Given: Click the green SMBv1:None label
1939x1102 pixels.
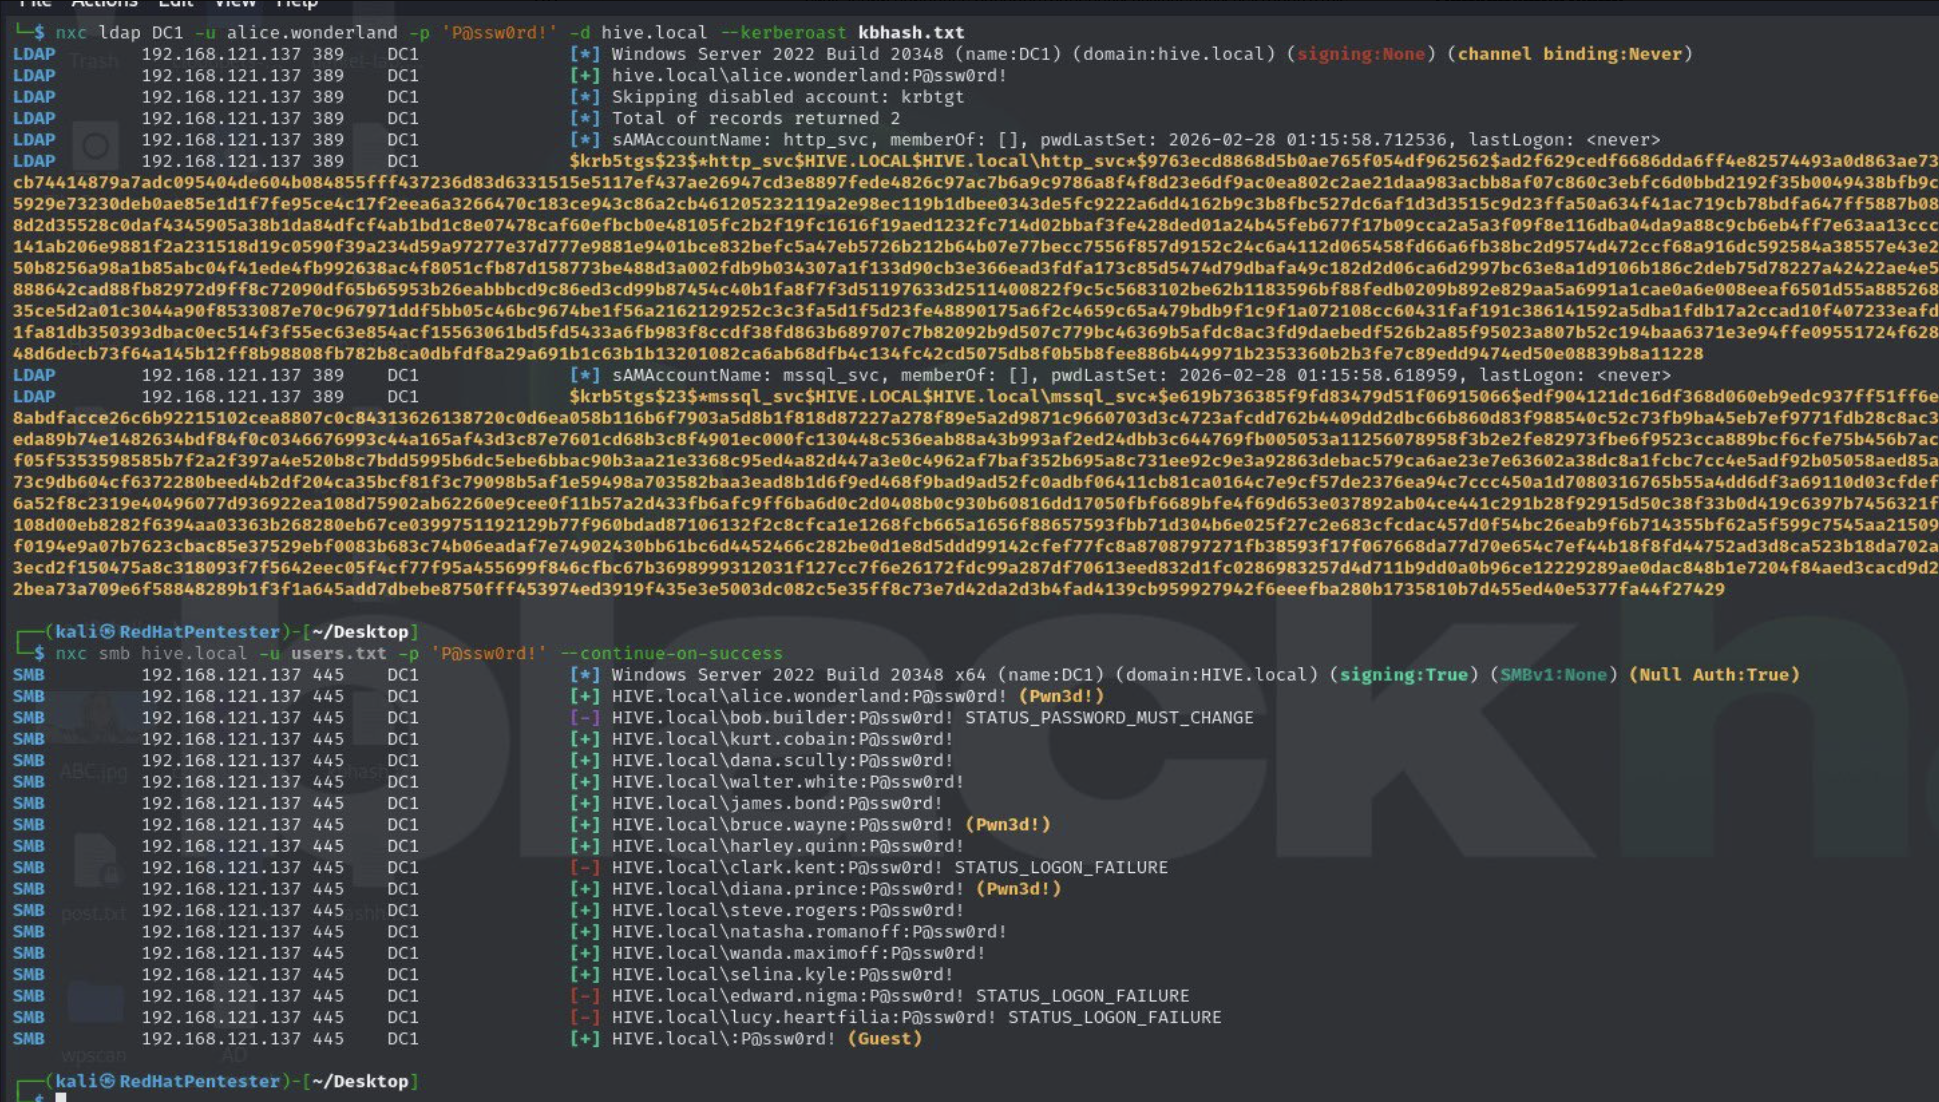Looking at the screenshot, I should coord(1553,675).
